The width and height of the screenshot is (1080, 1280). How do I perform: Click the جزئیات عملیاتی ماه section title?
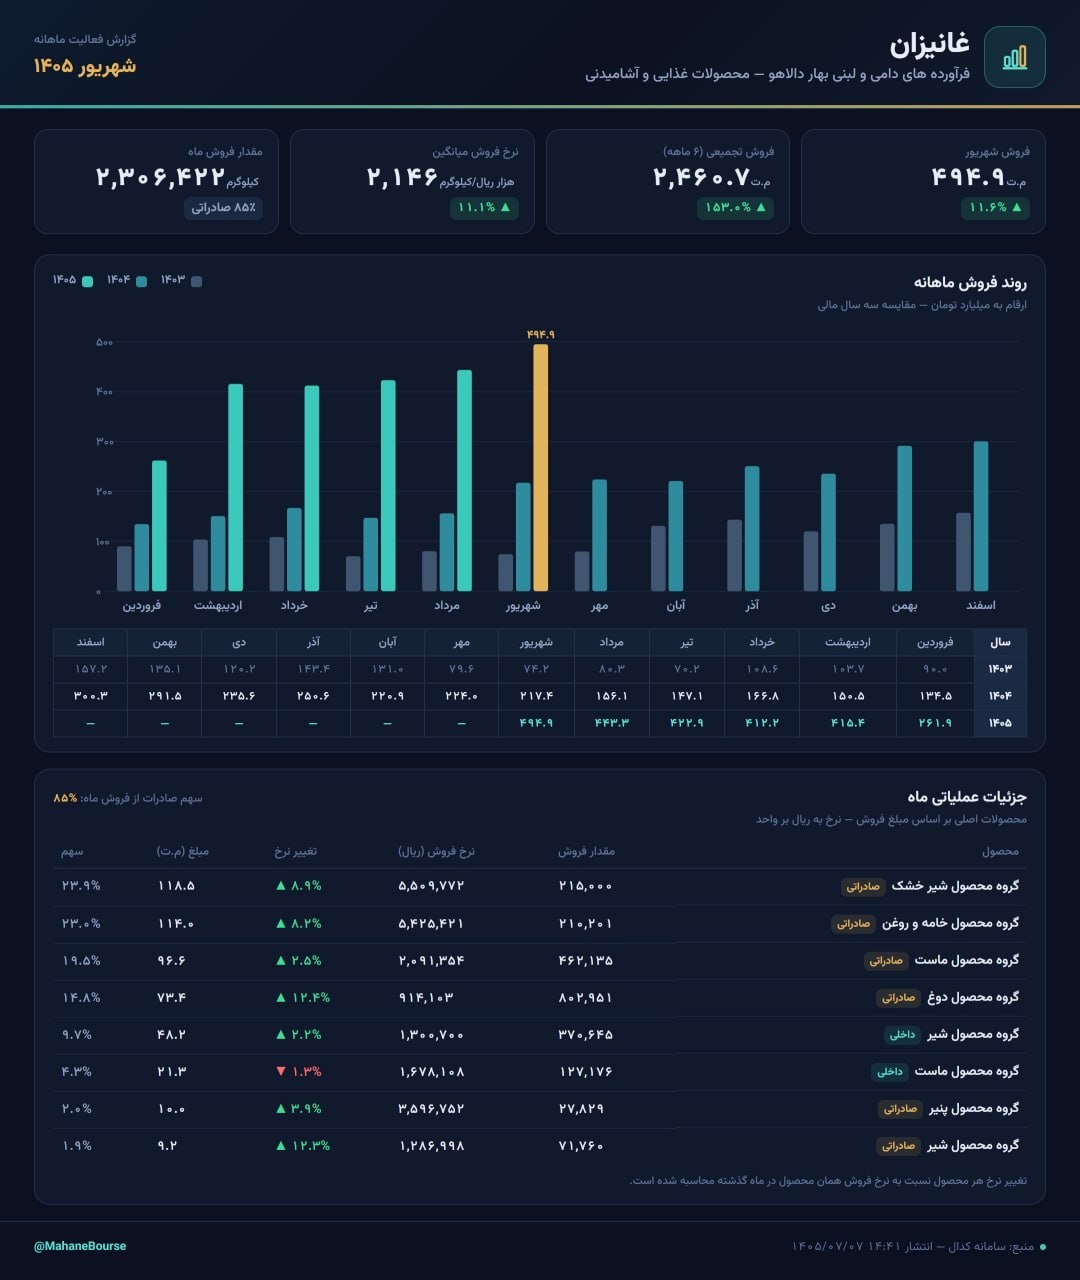click(x=967, y=797)
